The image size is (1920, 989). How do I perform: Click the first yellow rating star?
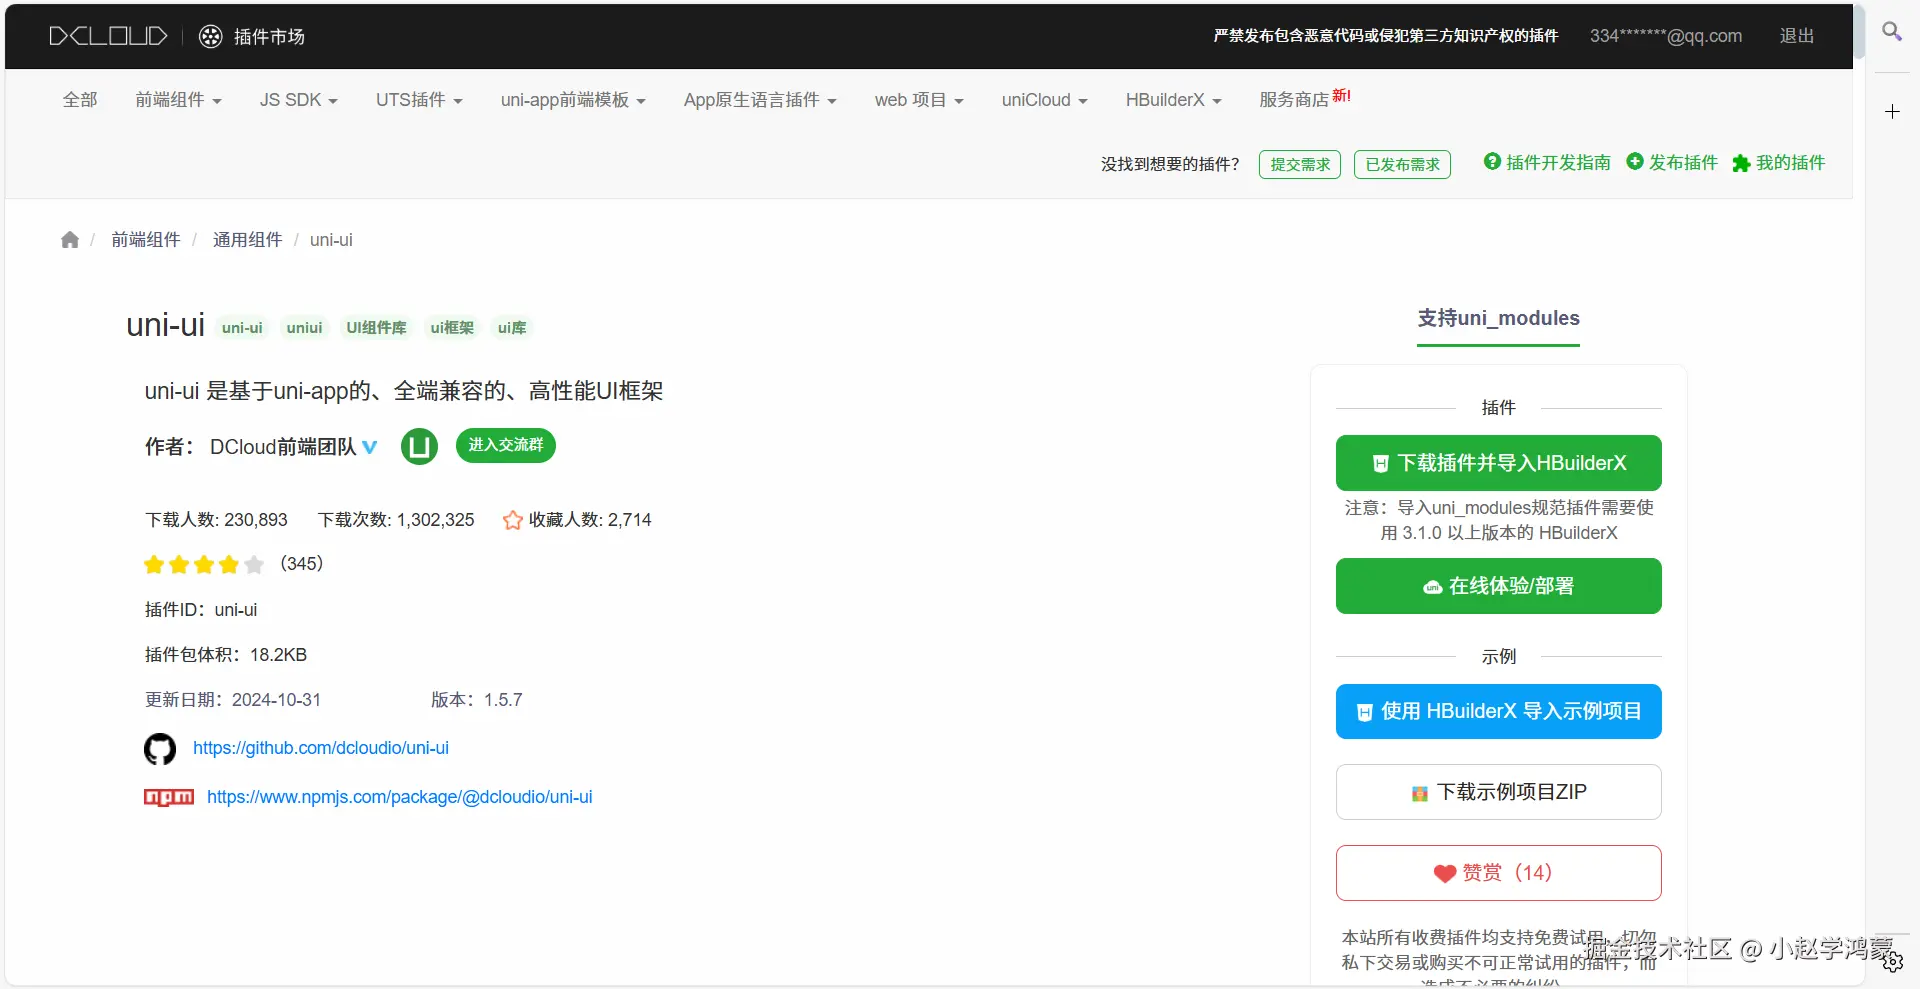pyautogui.click(x=154, y=565)
